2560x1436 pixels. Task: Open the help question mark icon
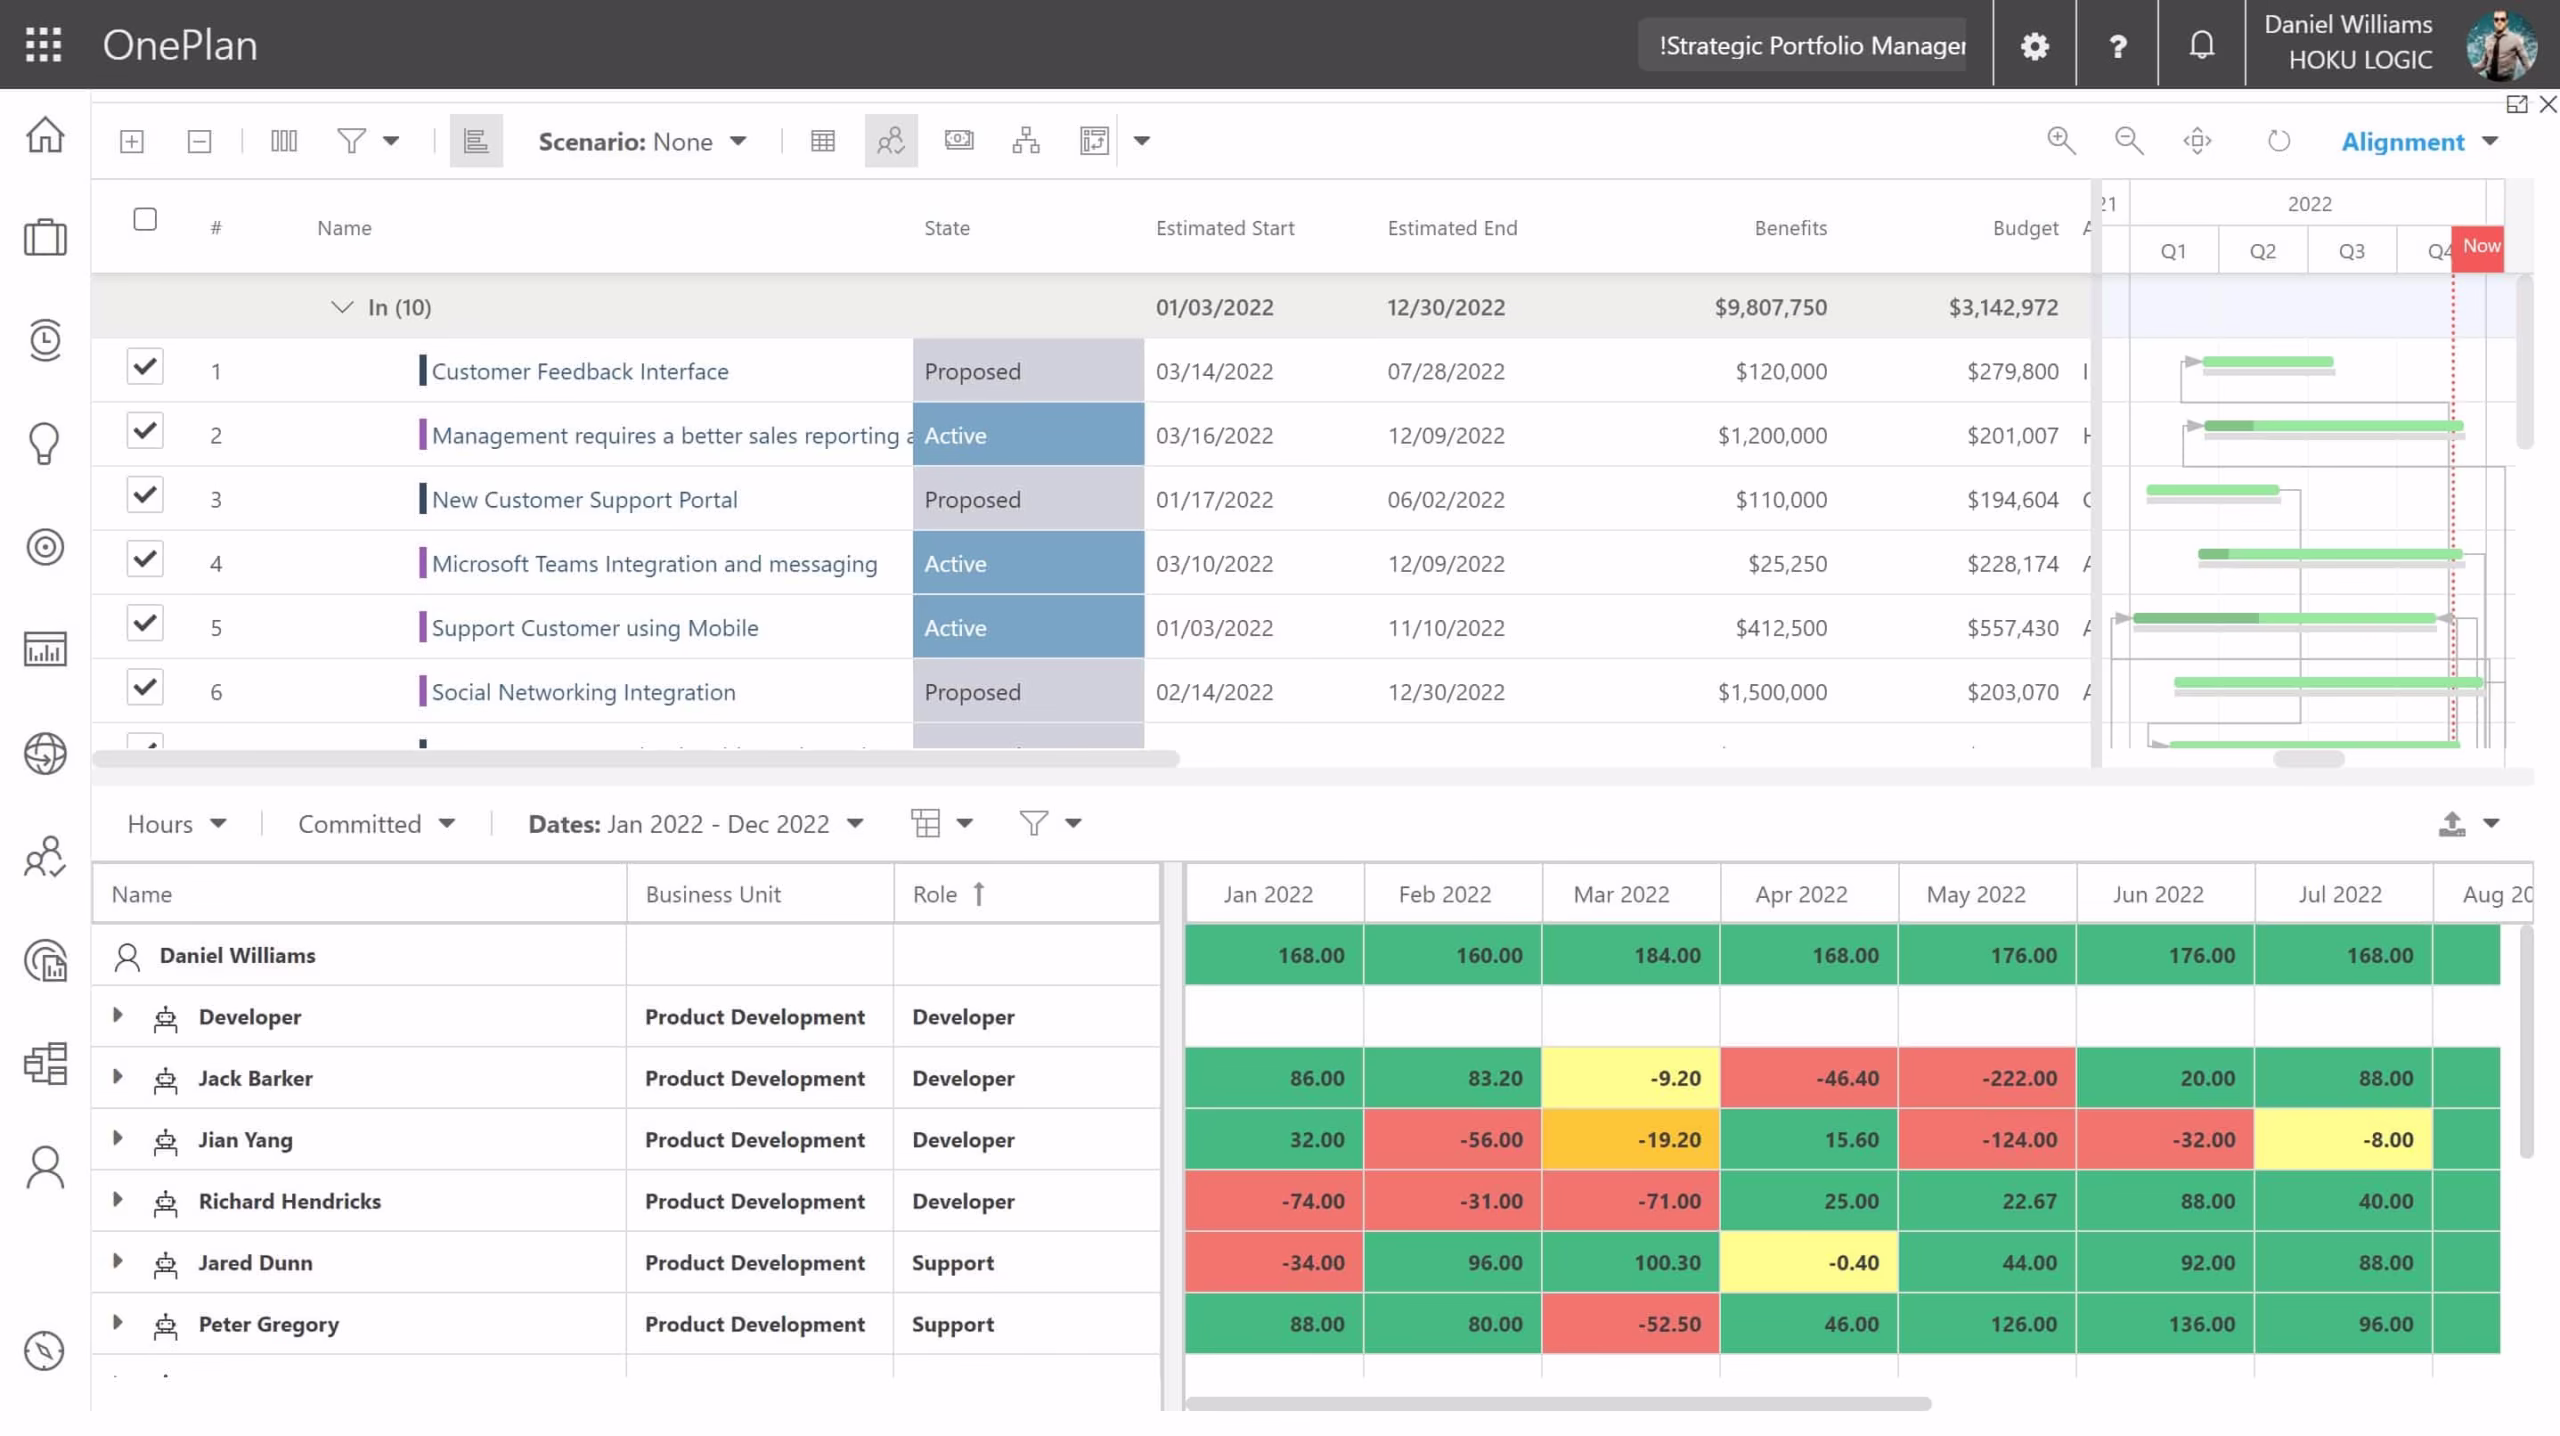2117,46
